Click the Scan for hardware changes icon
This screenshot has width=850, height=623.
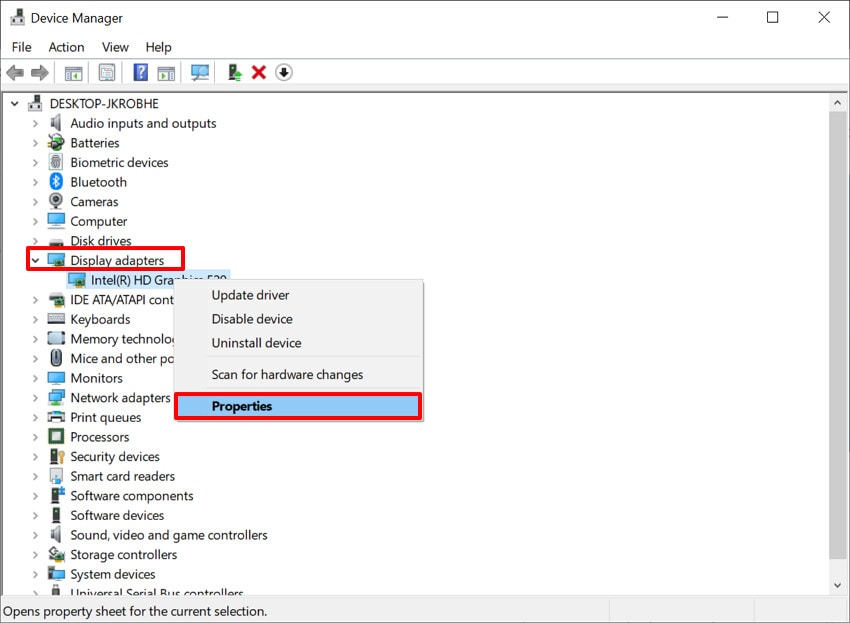pyautogui.click(x=199, y=72)
